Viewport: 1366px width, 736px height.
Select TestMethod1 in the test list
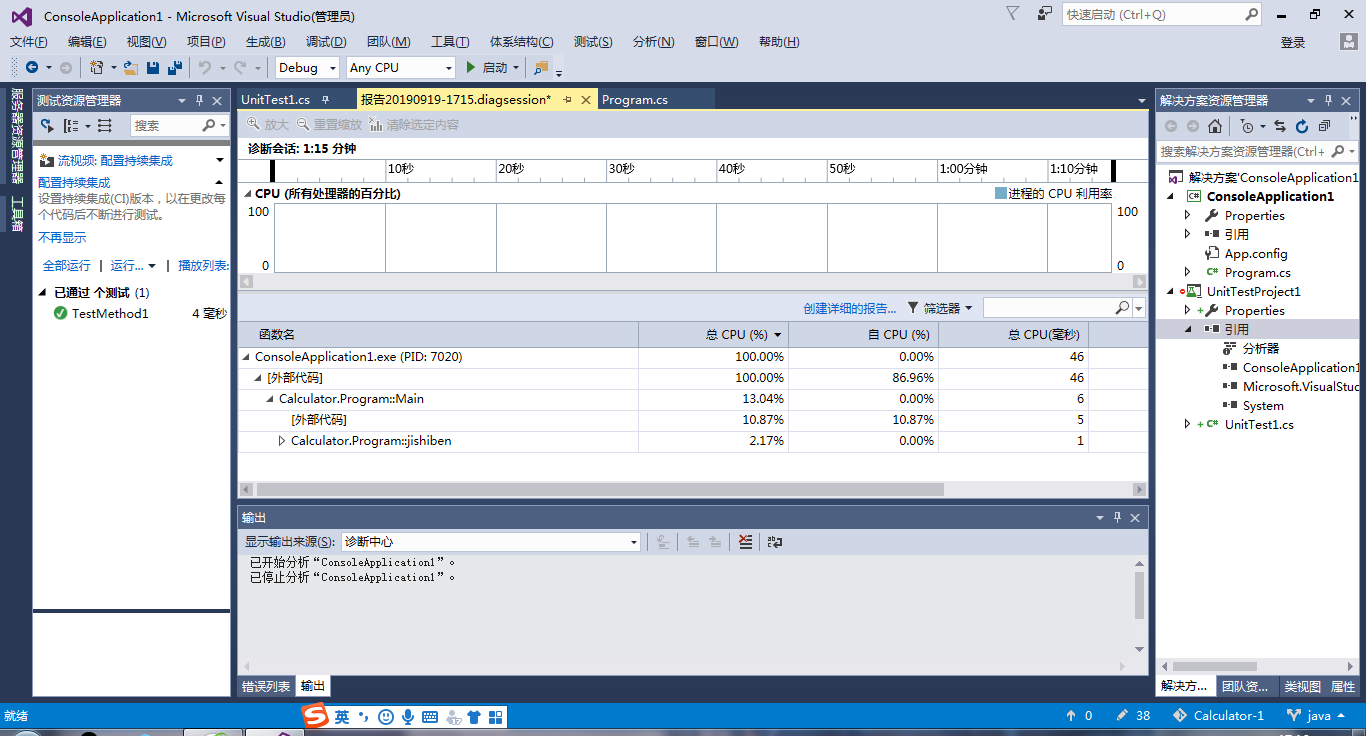point(110,313)
